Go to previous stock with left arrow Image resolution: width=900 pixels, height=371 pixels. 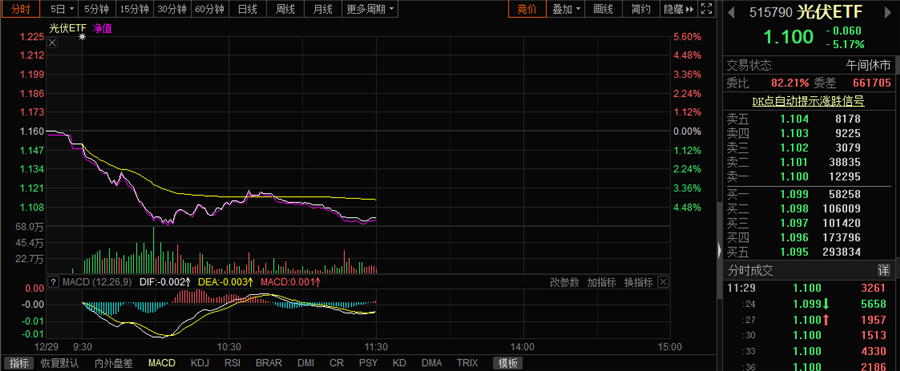tap(731, 11)
